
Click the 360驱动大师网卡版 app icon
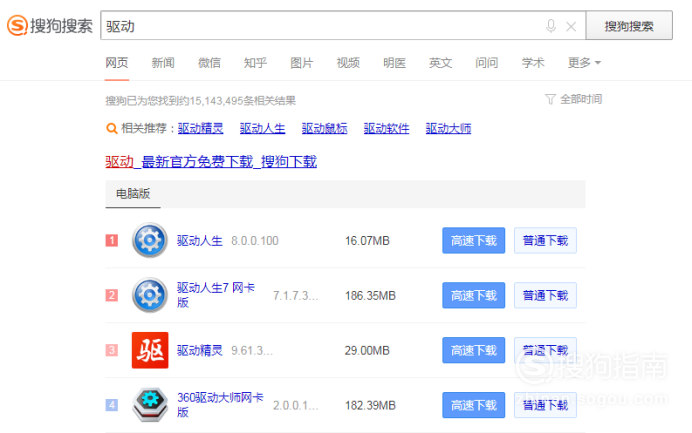[x=150, y=405]
